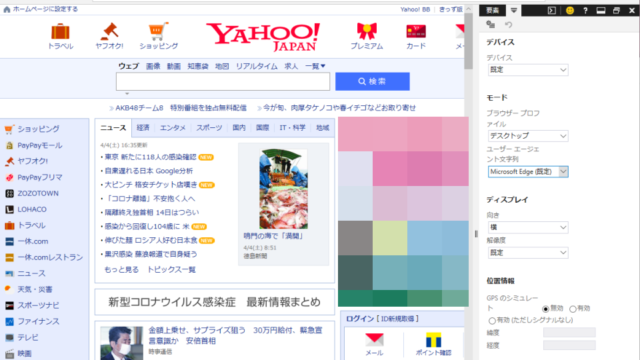
Task: Open the Card credit card icon
Action: tap(416, 31)
